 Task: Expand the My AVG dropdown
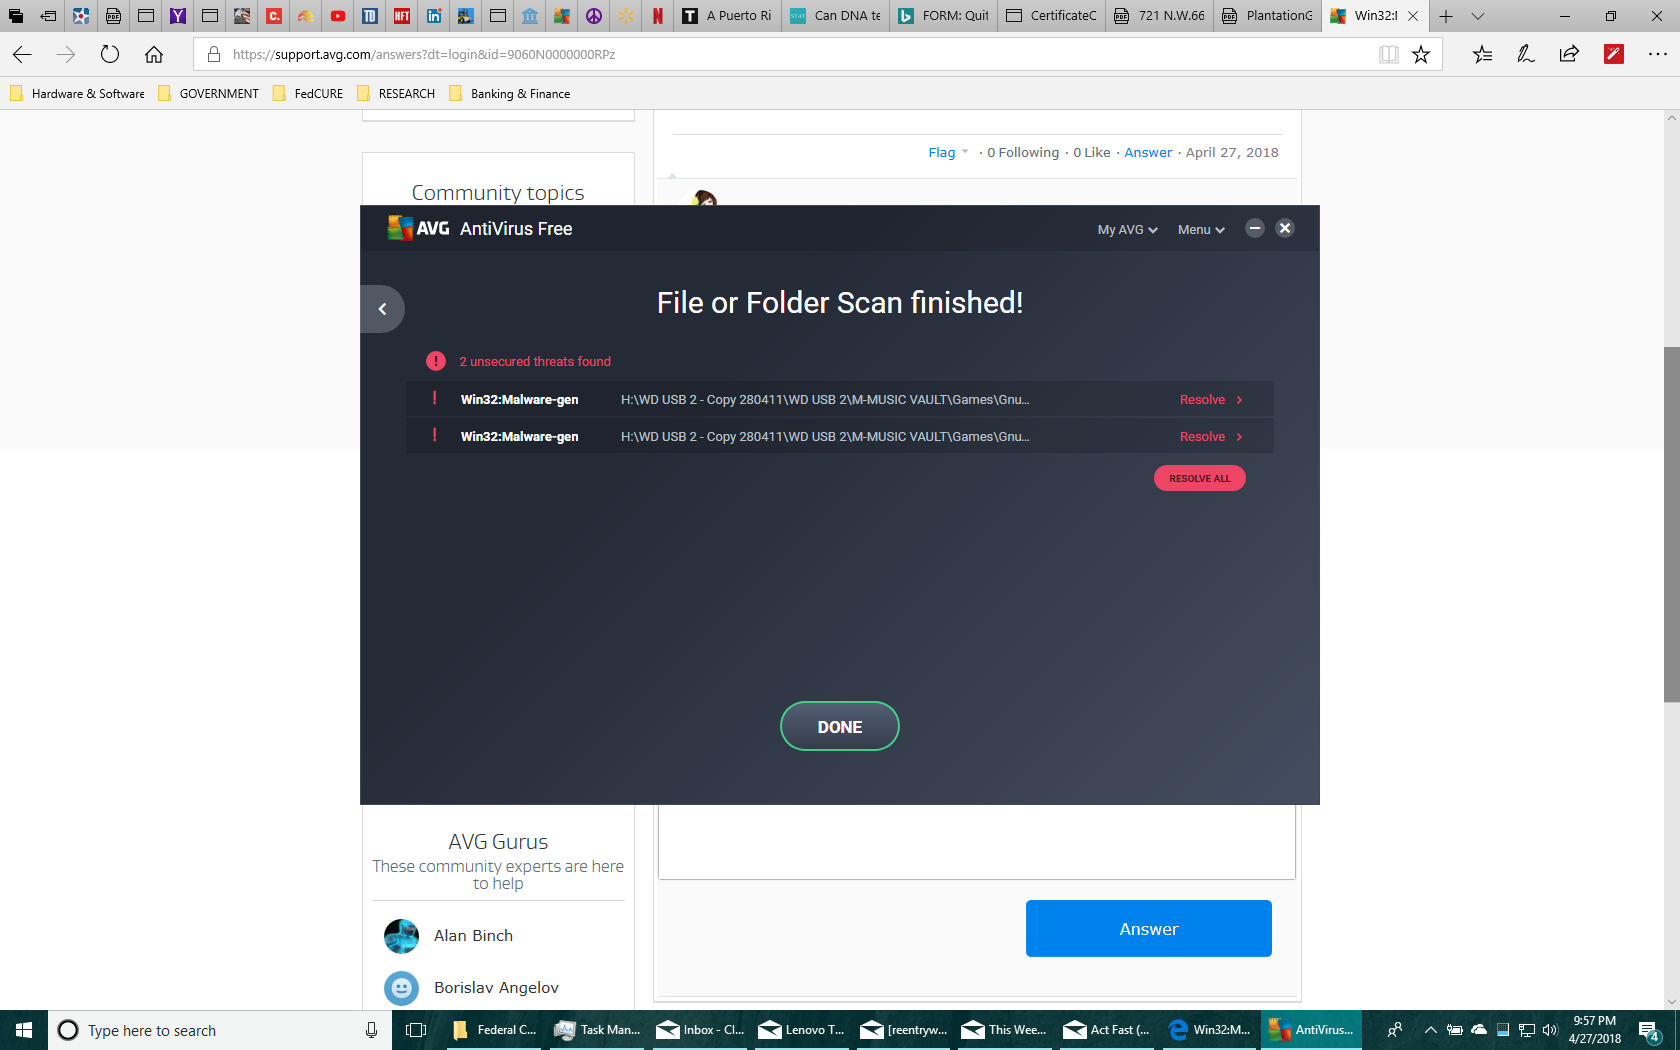pyautogui.click(x=1127, y=230)
